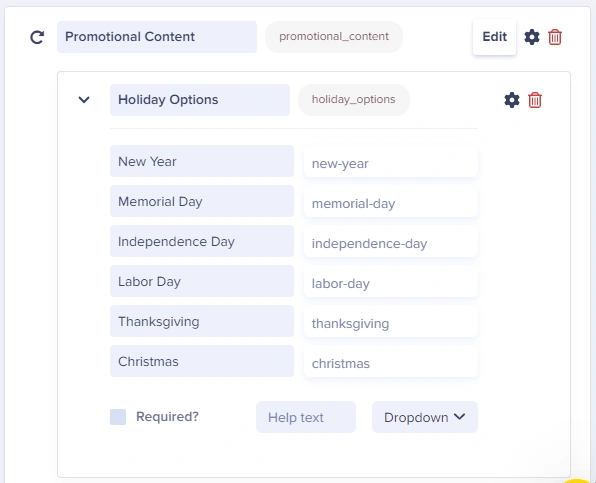Click the Edit button
596x483 pixels.
494,37
